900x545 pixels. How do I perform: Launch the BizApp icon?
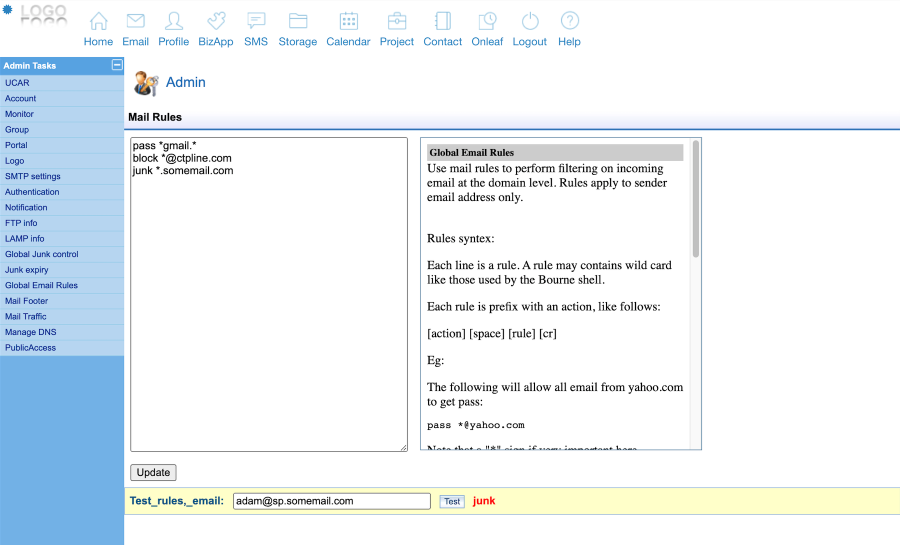[x=216, y=21]
